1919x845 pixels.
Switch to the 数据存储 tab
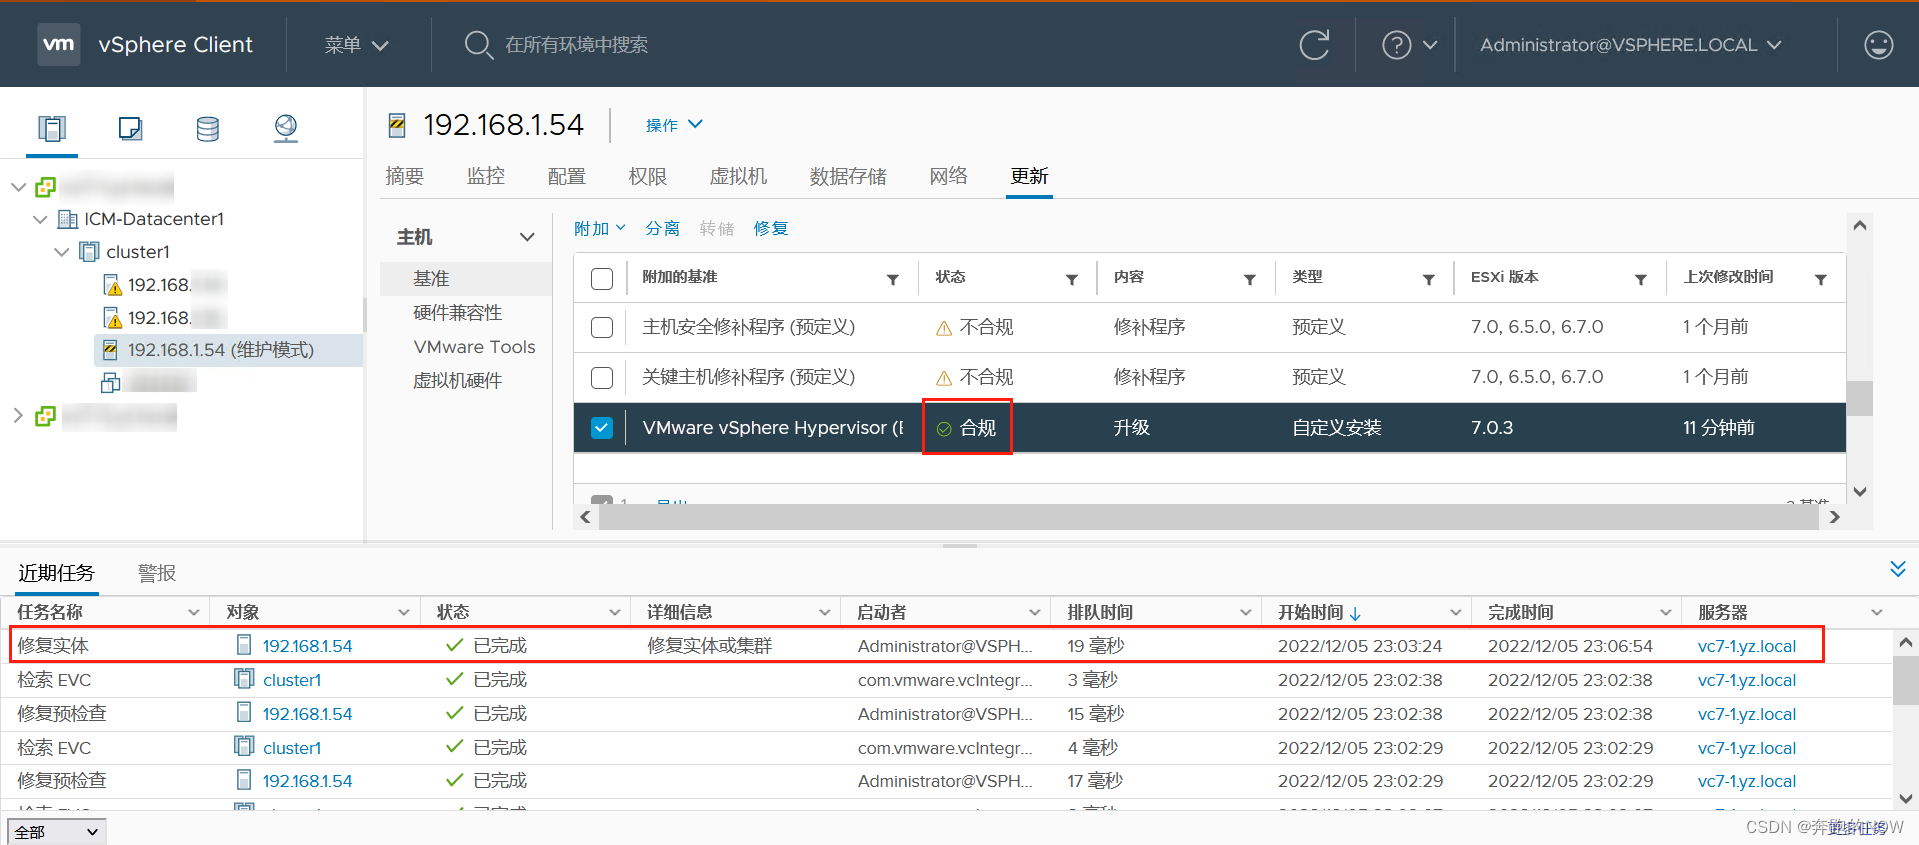(848, 176)
